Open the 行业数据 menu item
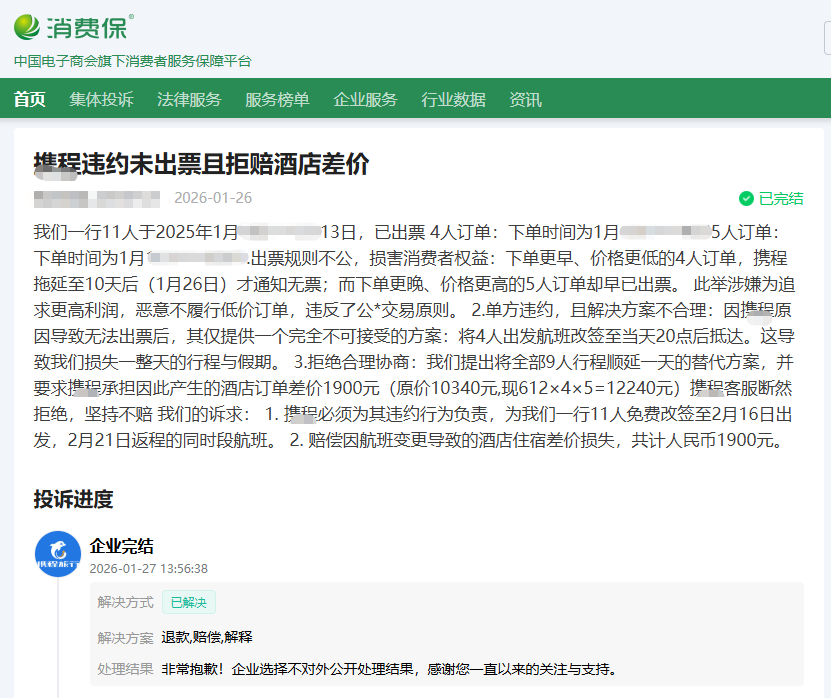831x698 pixels. click(453, 100)
